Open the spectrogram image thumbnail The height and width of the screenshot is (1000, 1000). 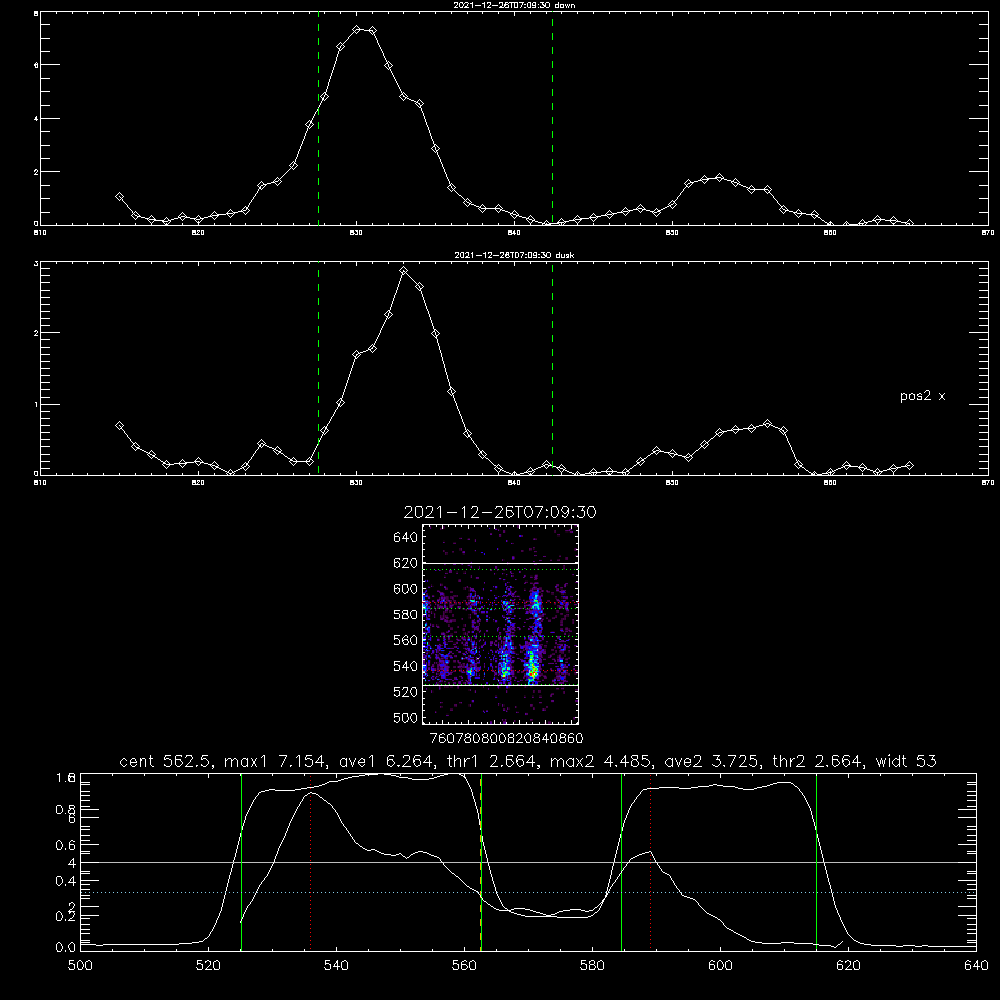501,624
